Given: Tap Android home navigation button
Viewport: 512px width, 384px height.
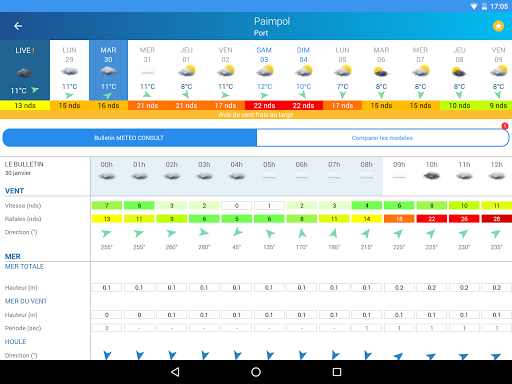Looking at the screenshot, I should (x=256, y=372).
